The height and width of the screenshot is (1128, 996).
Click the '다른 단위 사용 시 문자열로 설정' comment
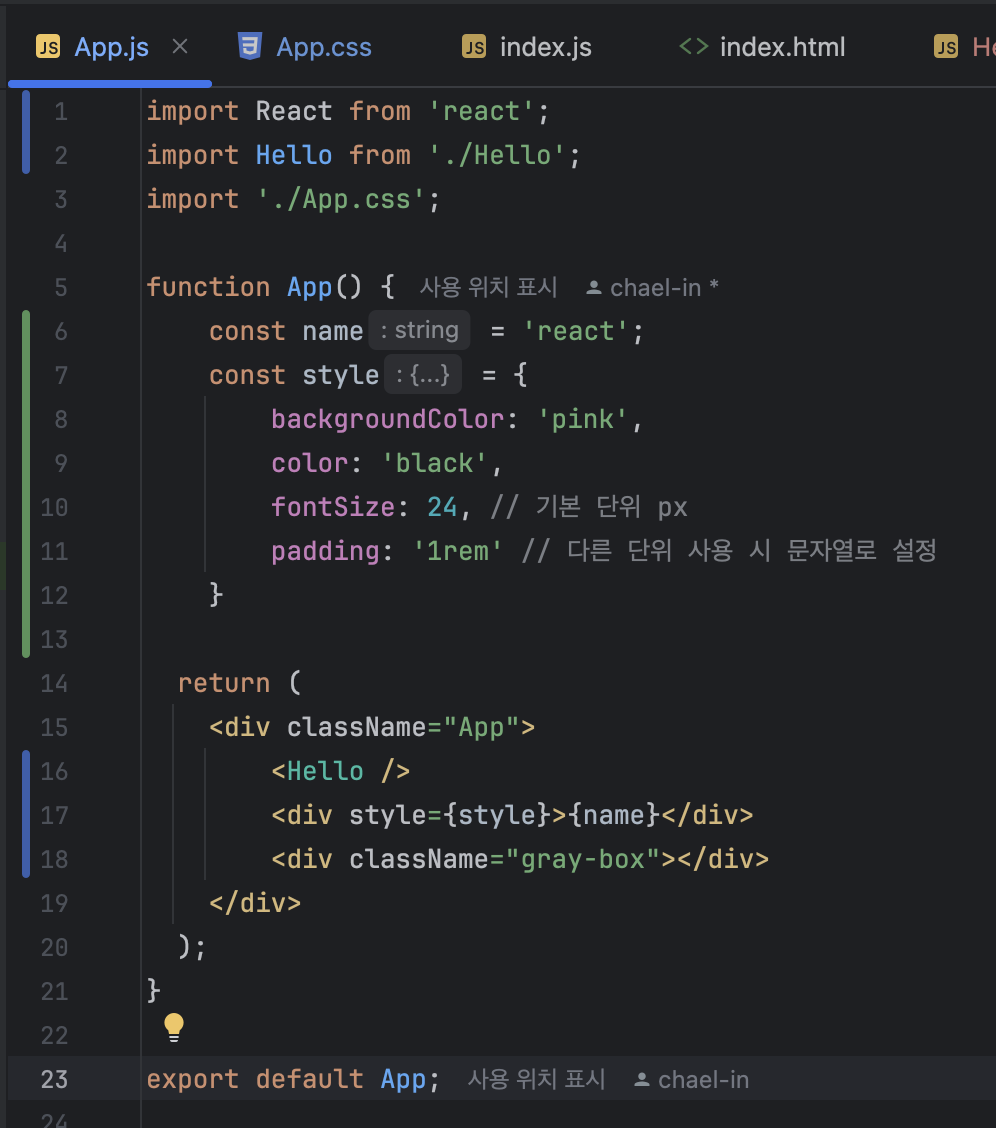tap(729, 551)
